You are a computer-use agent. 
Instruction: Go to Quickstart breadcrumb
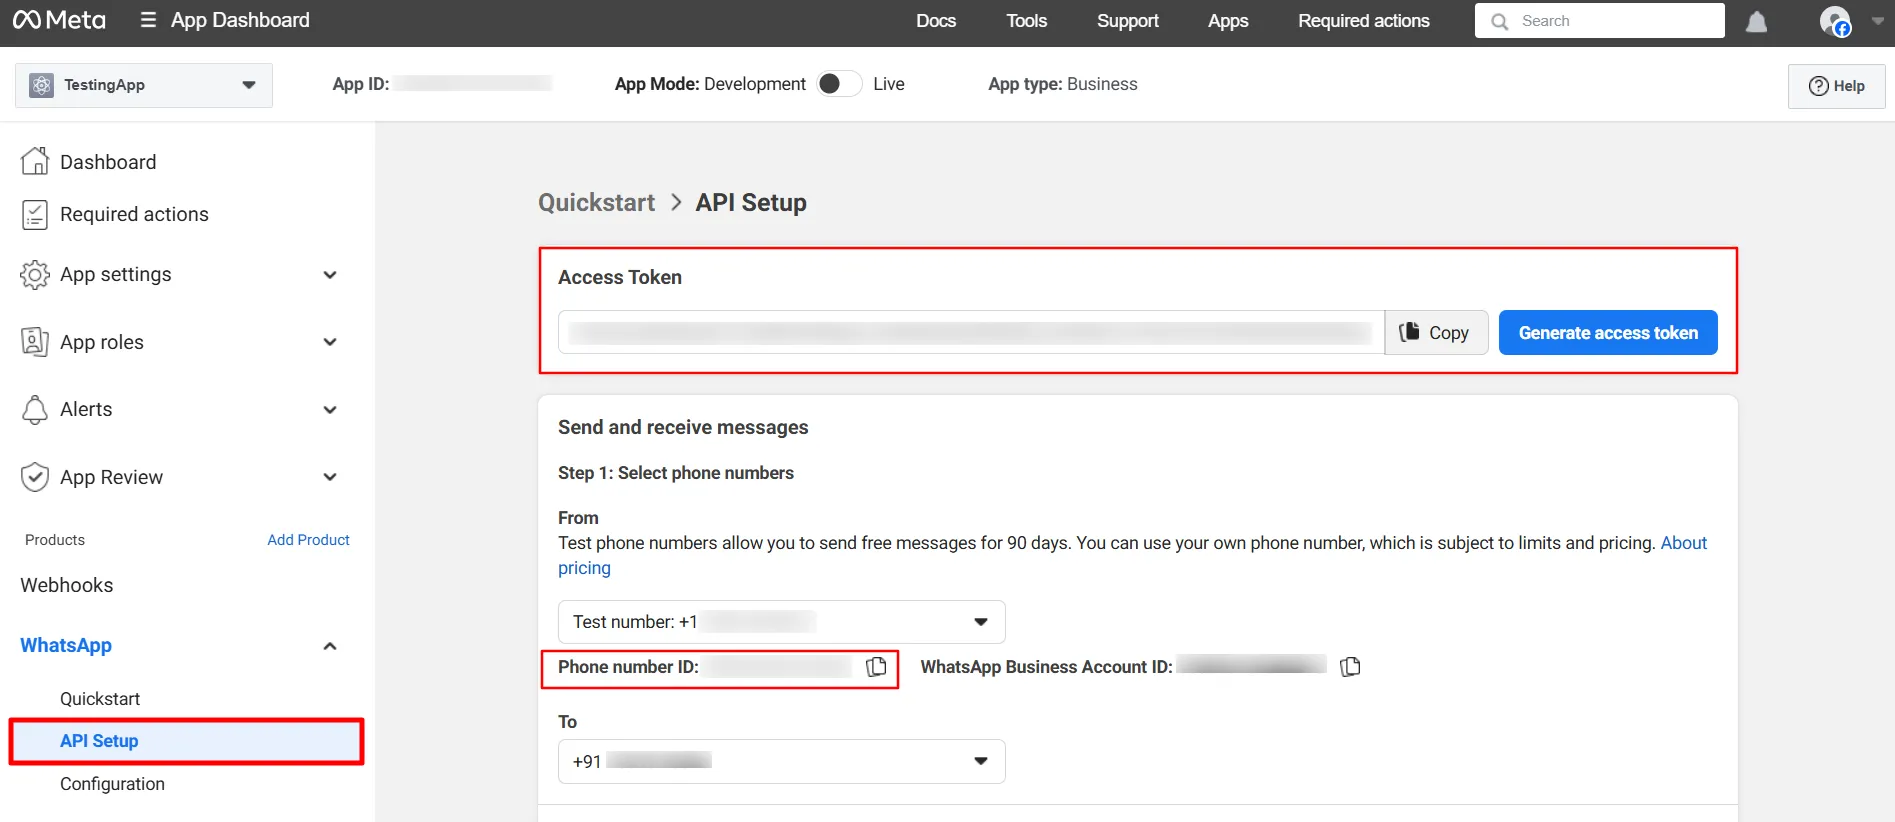(597, 203)
